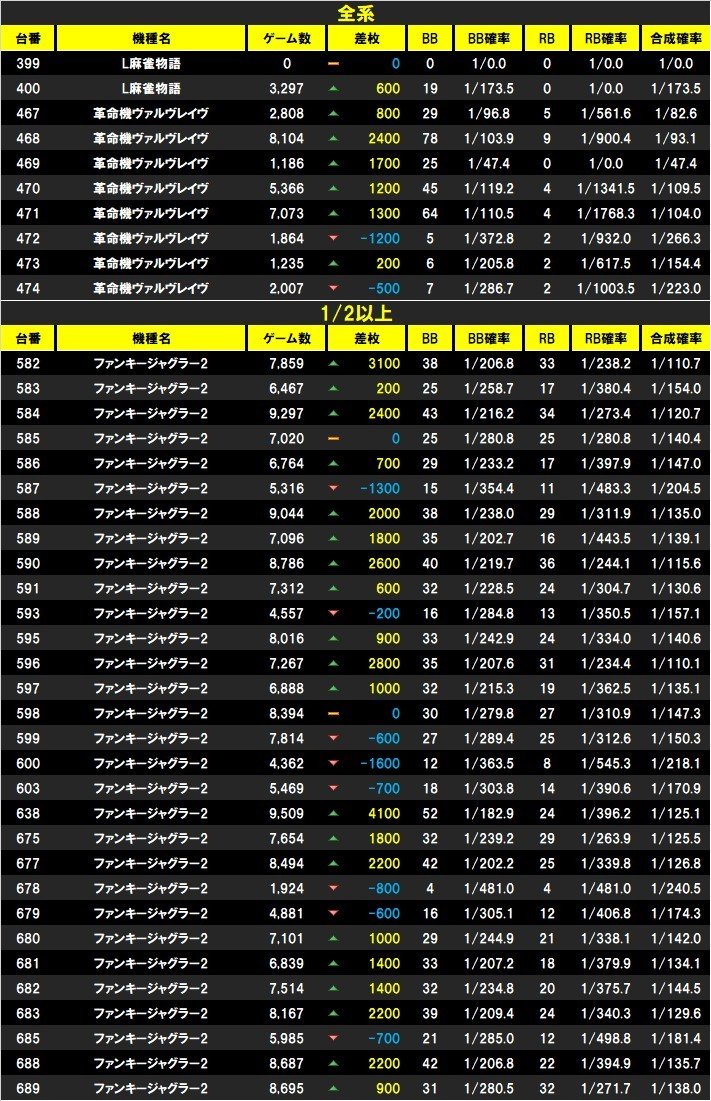Click the 差枚 header in the 1/2以上 table

[x=366, y=338]
